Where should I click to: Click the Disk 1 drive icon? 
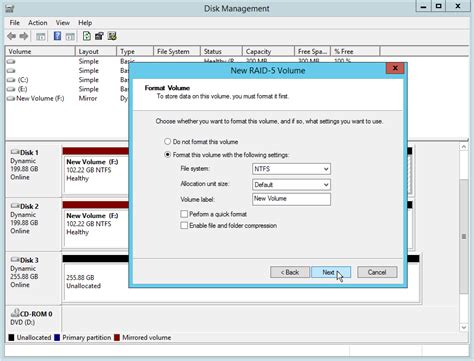(15, 152)
